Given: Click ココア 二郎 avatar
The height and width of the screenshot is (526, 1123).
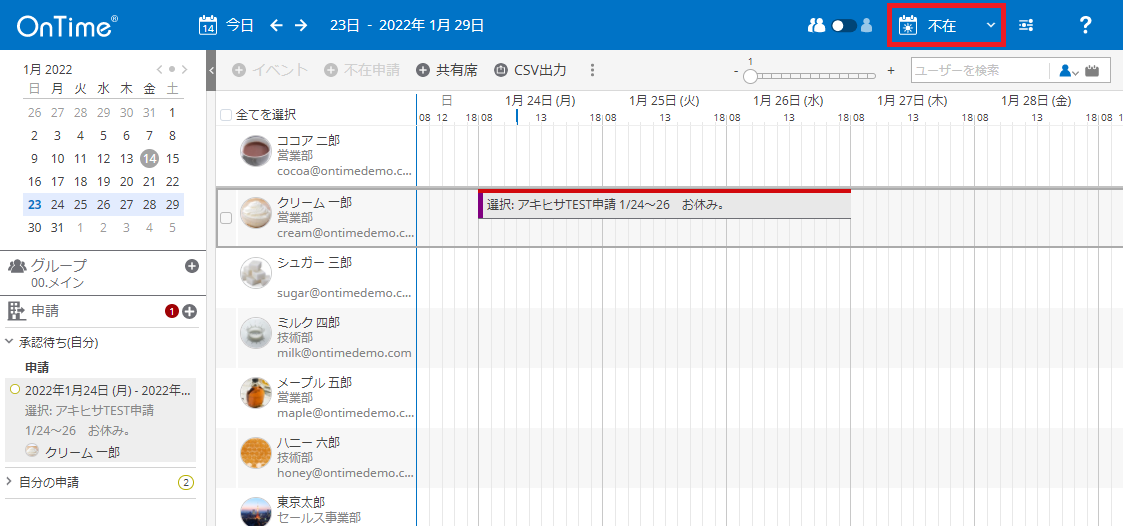Looking at the screenshot, I should 256,151.
